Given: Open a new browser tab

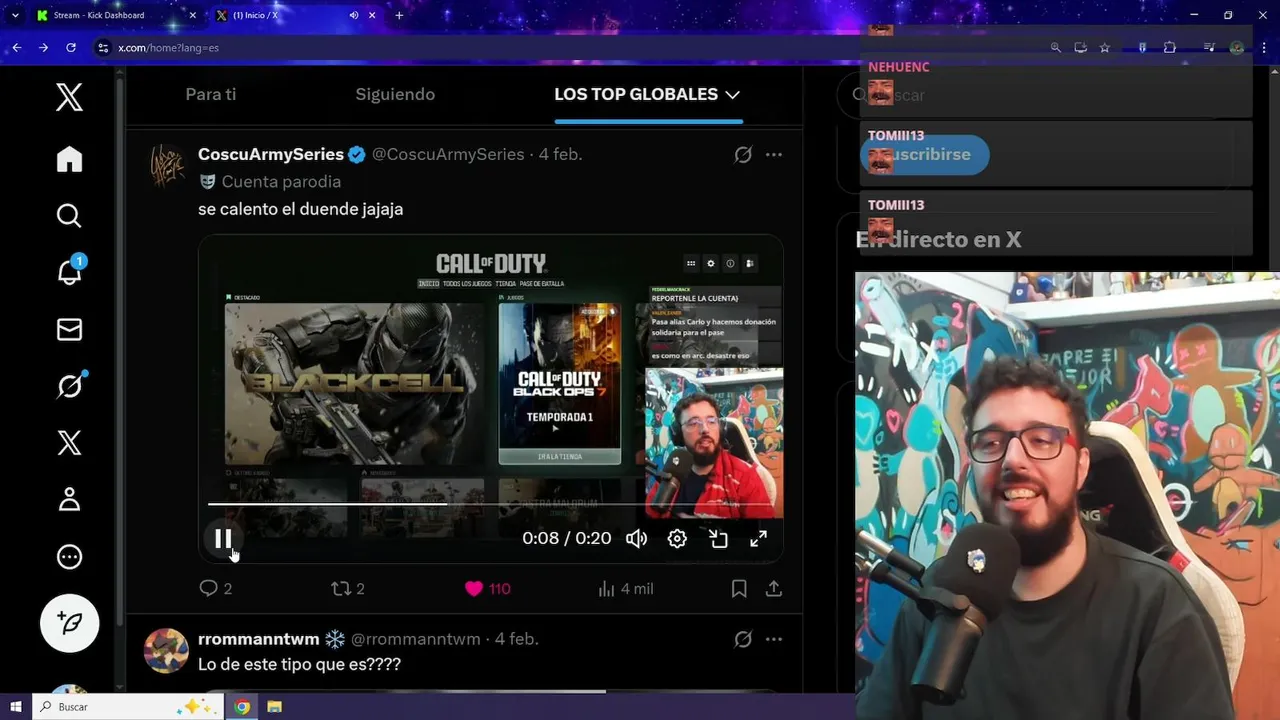Looking at the screenshot, I should [x=399, y=15].
